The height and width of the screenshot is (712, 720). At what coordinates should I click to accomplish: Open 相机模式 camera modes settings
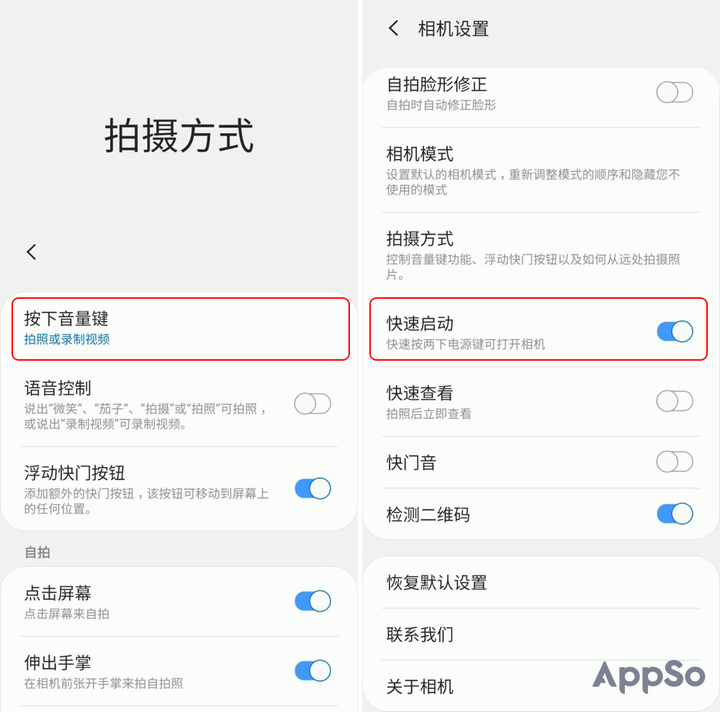click(540, 170)
